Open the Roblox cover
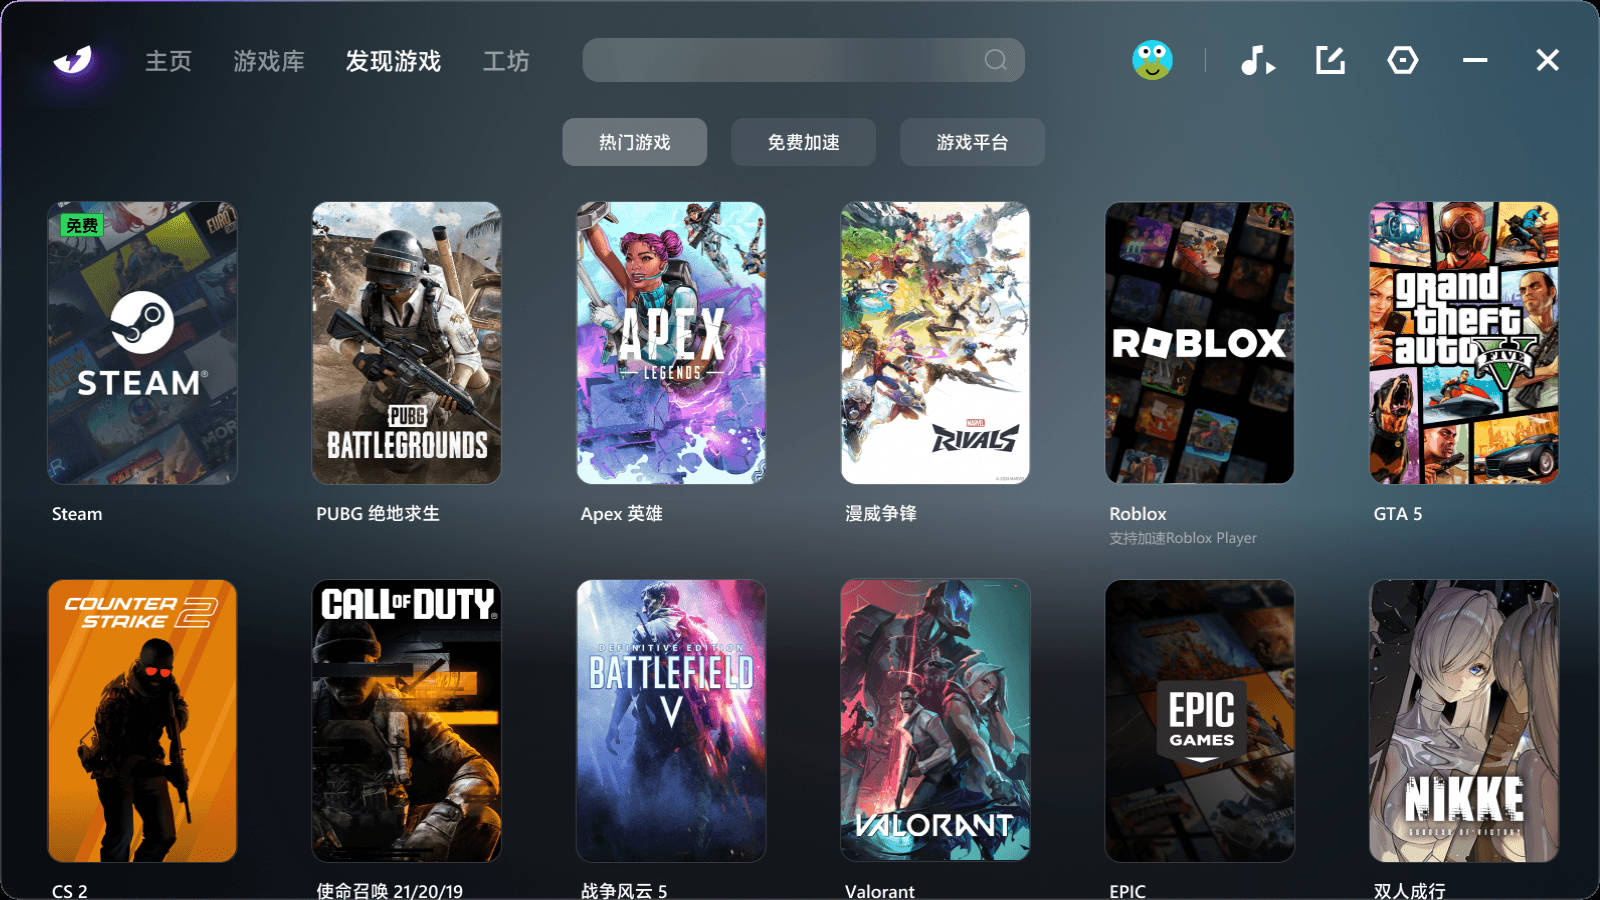 pos(1199,343)
